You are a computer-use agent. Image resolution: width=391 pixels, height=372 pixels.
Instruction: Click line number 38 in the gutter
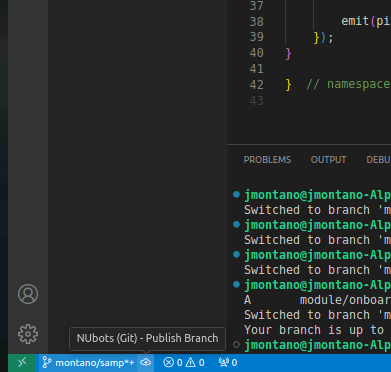point(256,22)
